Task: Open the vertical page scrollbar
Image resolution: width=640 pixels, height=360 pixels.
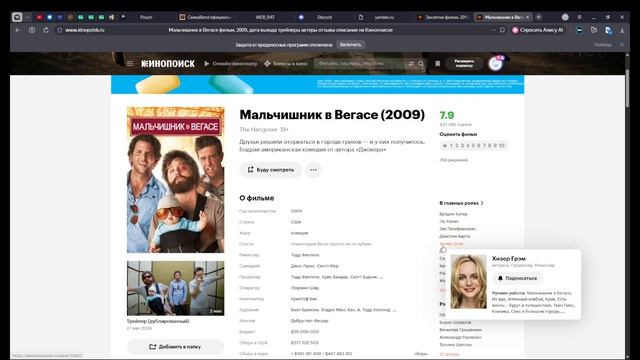Action: 627,89
